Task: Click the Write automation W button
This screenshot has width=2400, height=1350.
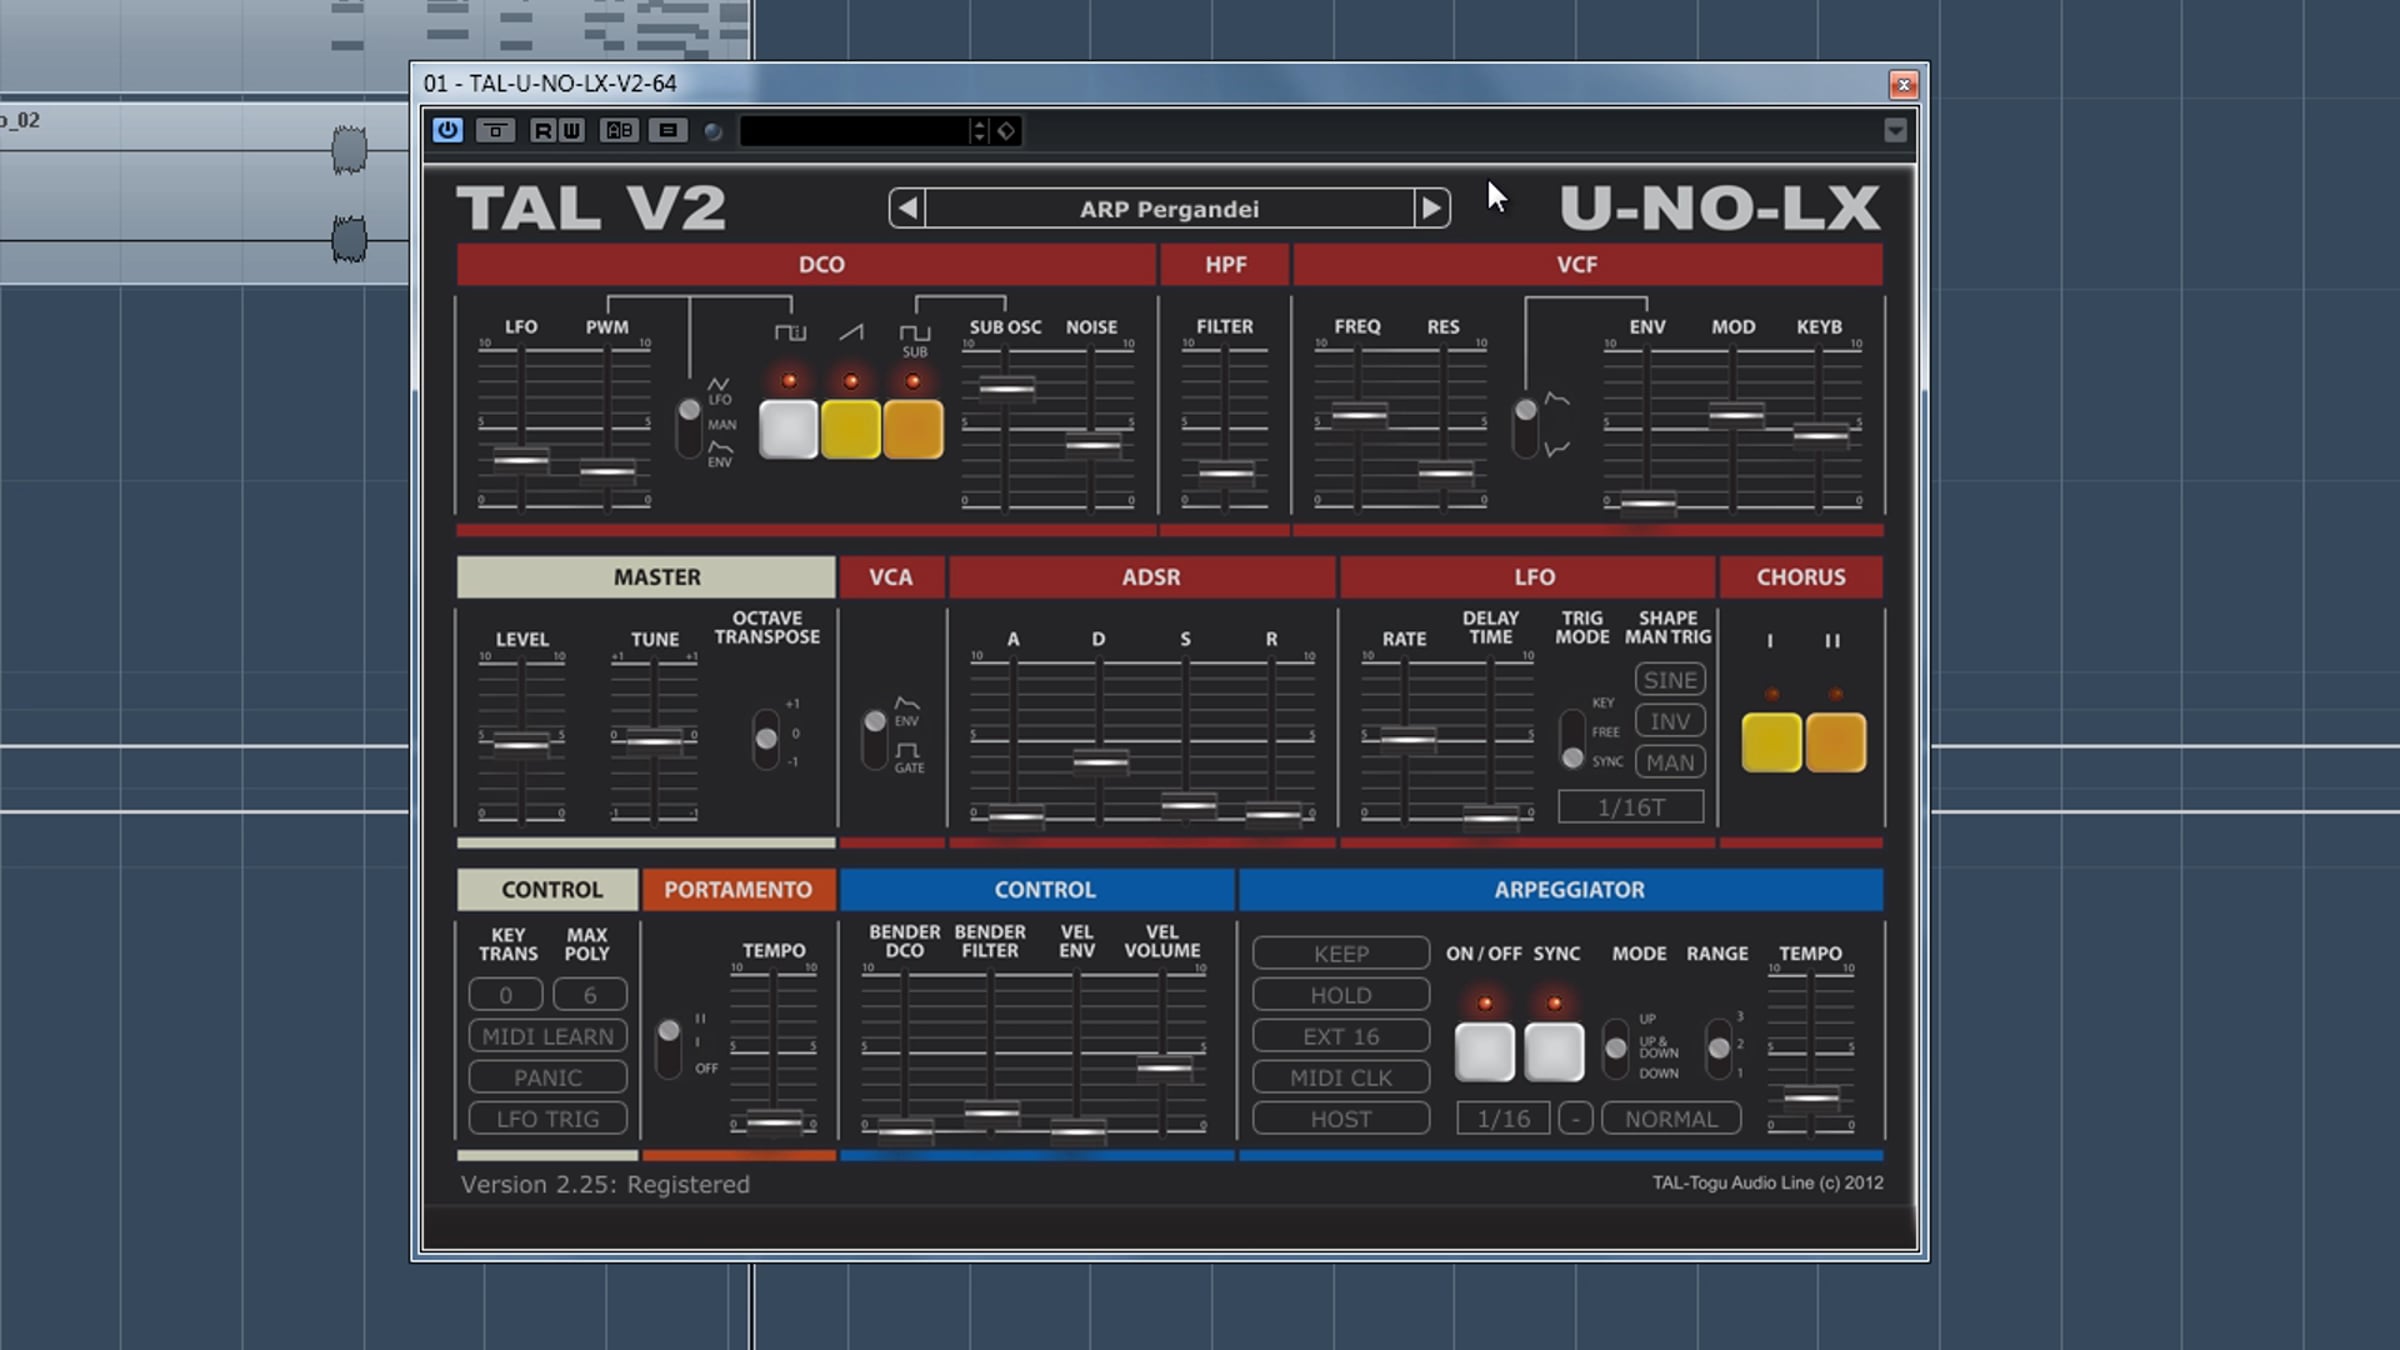Action: point(571,130)
